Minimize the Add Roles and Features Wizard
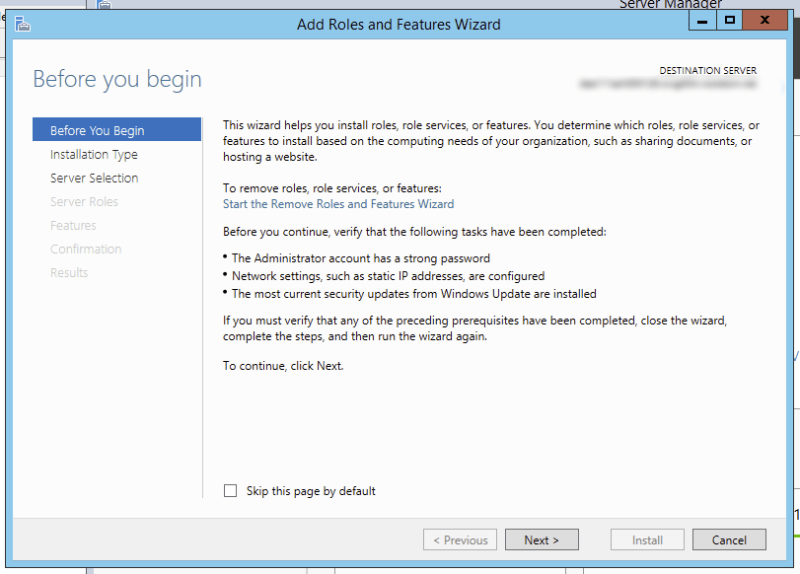Screen dimensions: 800x574 pos(703,21)
